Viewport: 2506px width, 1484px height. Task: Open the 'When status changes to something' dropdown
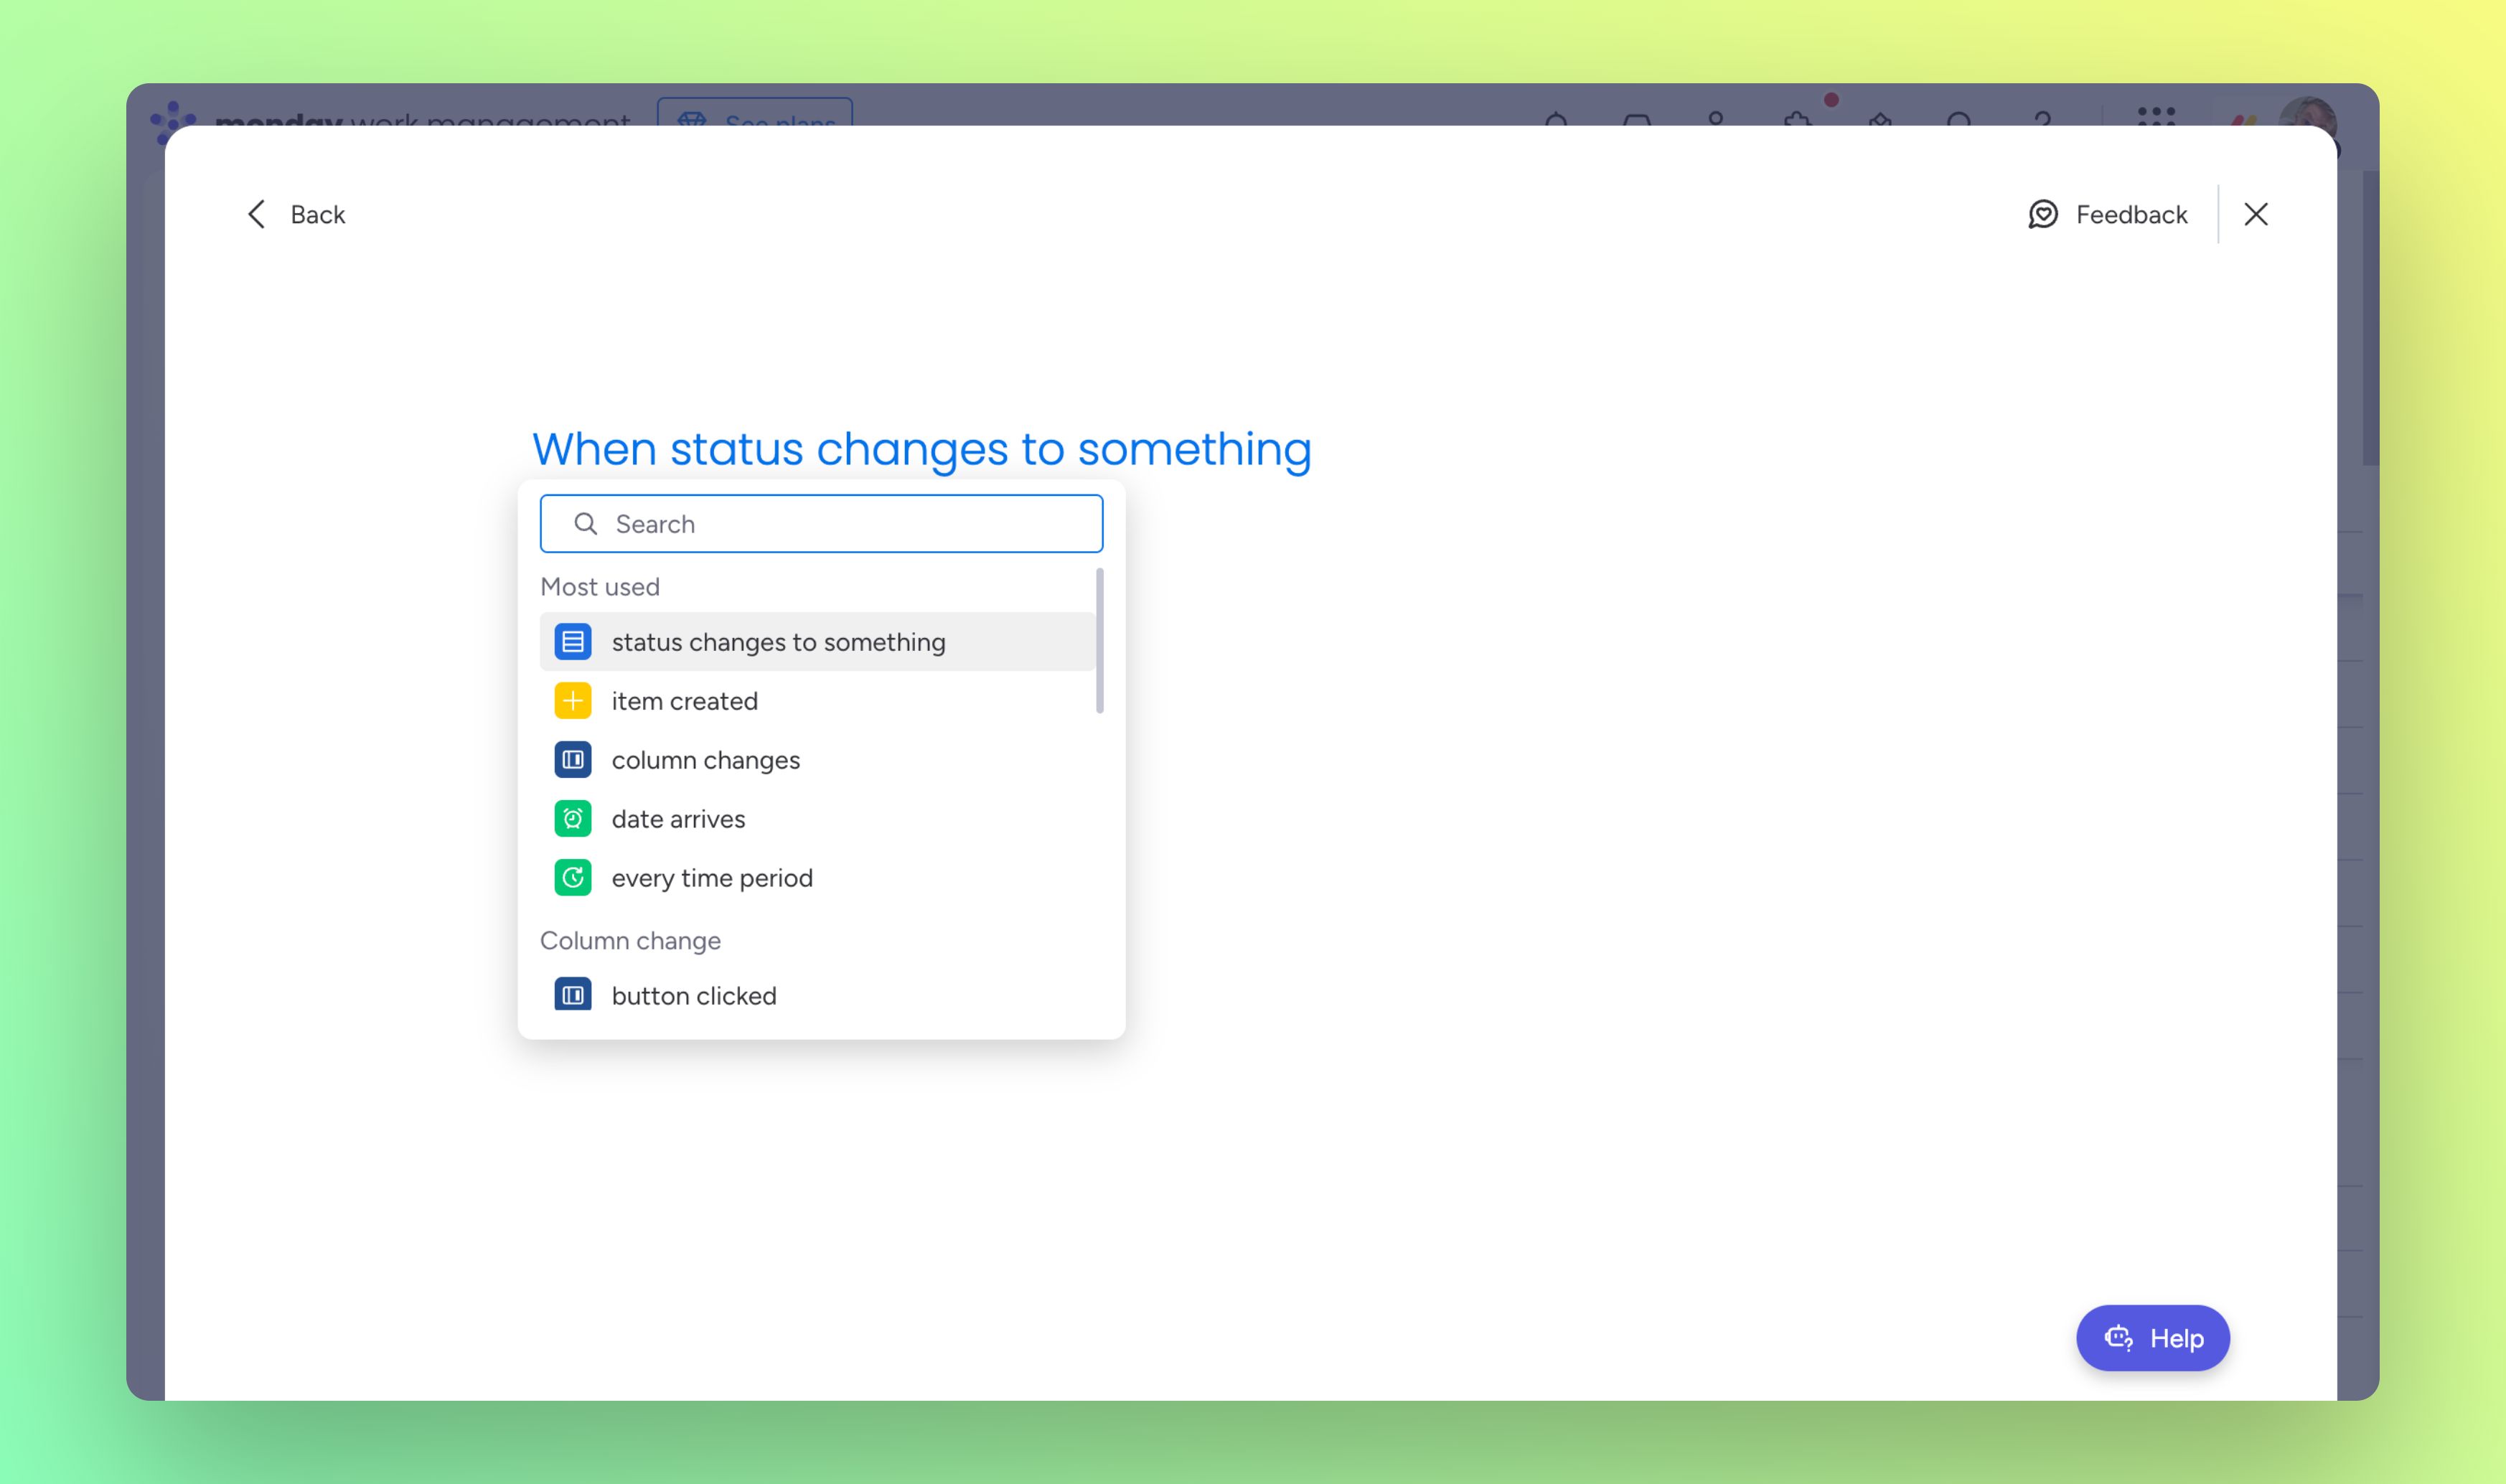(921, 449)
